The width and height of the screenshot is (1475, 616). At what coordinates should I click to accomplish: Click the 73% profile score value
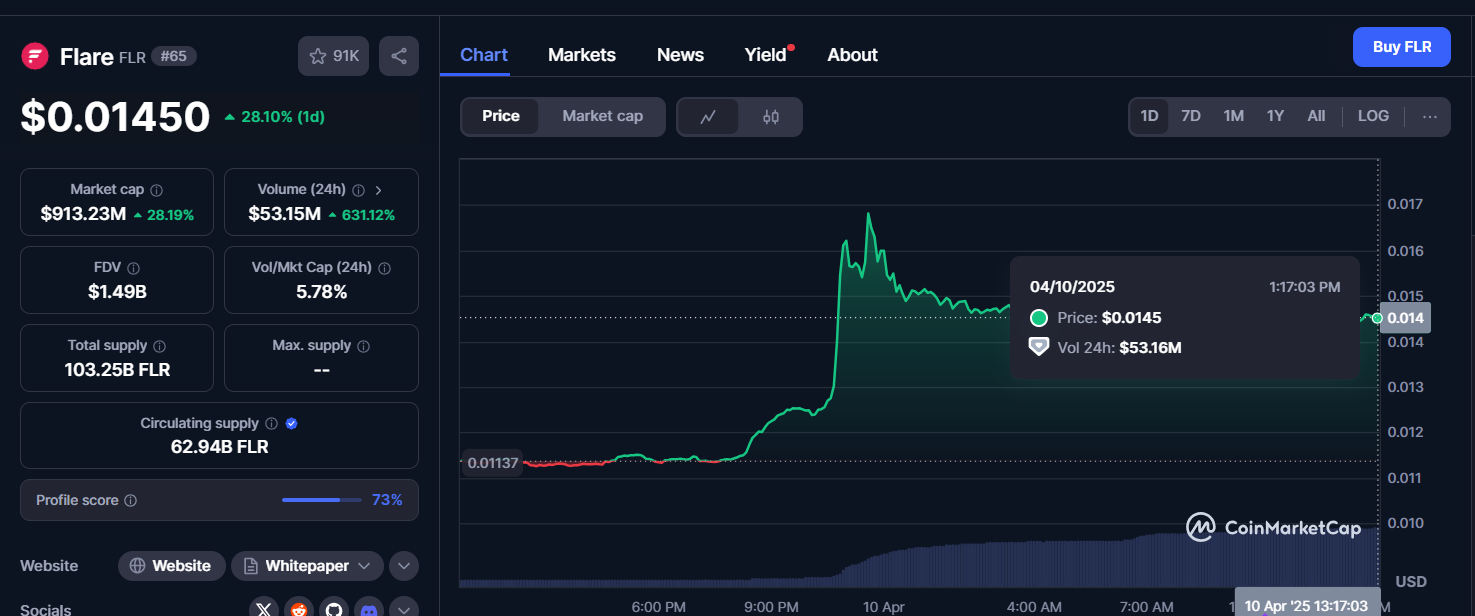coord(387,500)
